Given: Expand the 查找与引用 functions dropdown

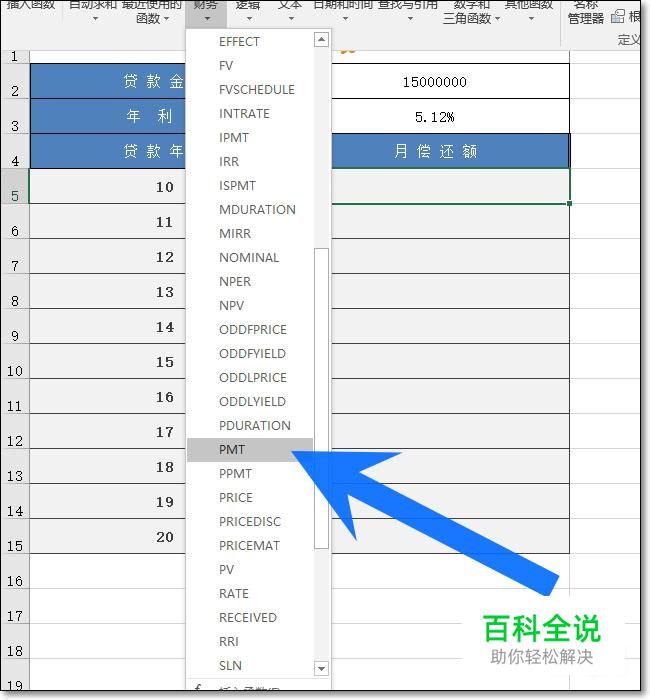Looking at the screenshot, I should click(408, 12).
